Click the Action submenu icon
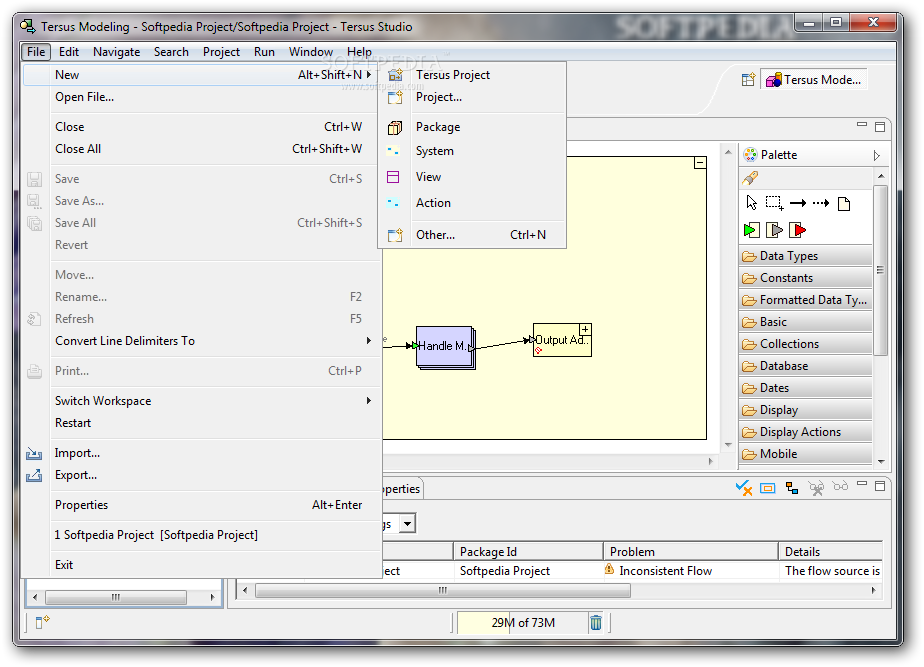Screen dimensions: 924x667 (393, 203)
